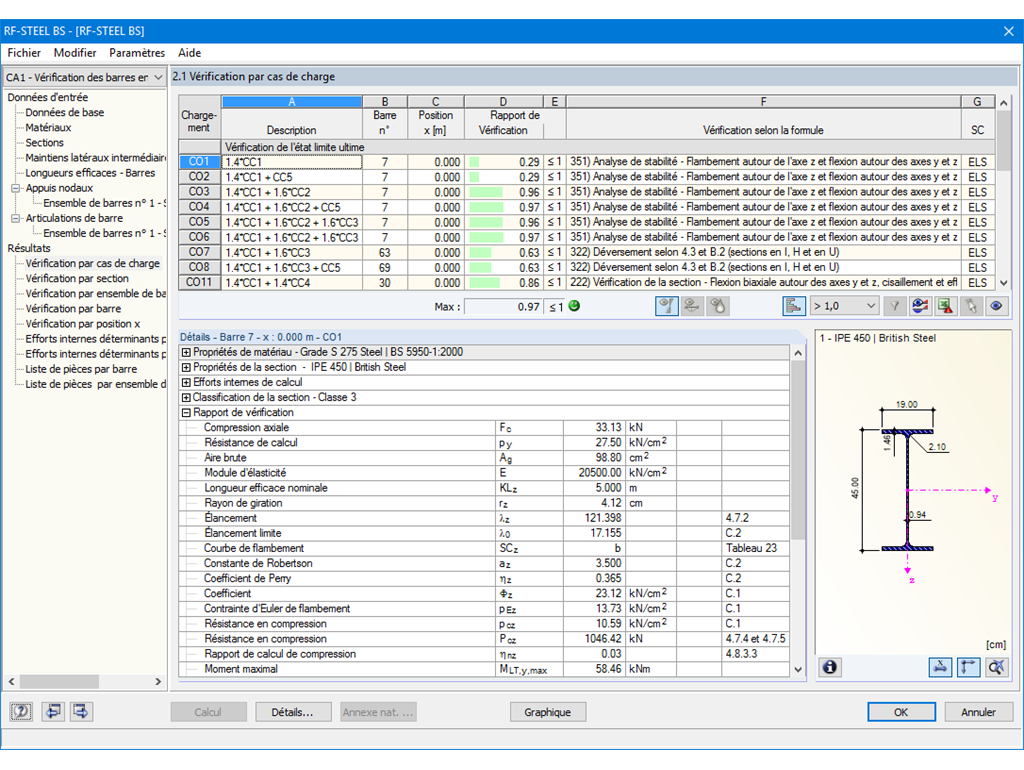The height and width of the screenshot is (770, 1024).
Task: Click the solid results eye icon
Action: 718,306
